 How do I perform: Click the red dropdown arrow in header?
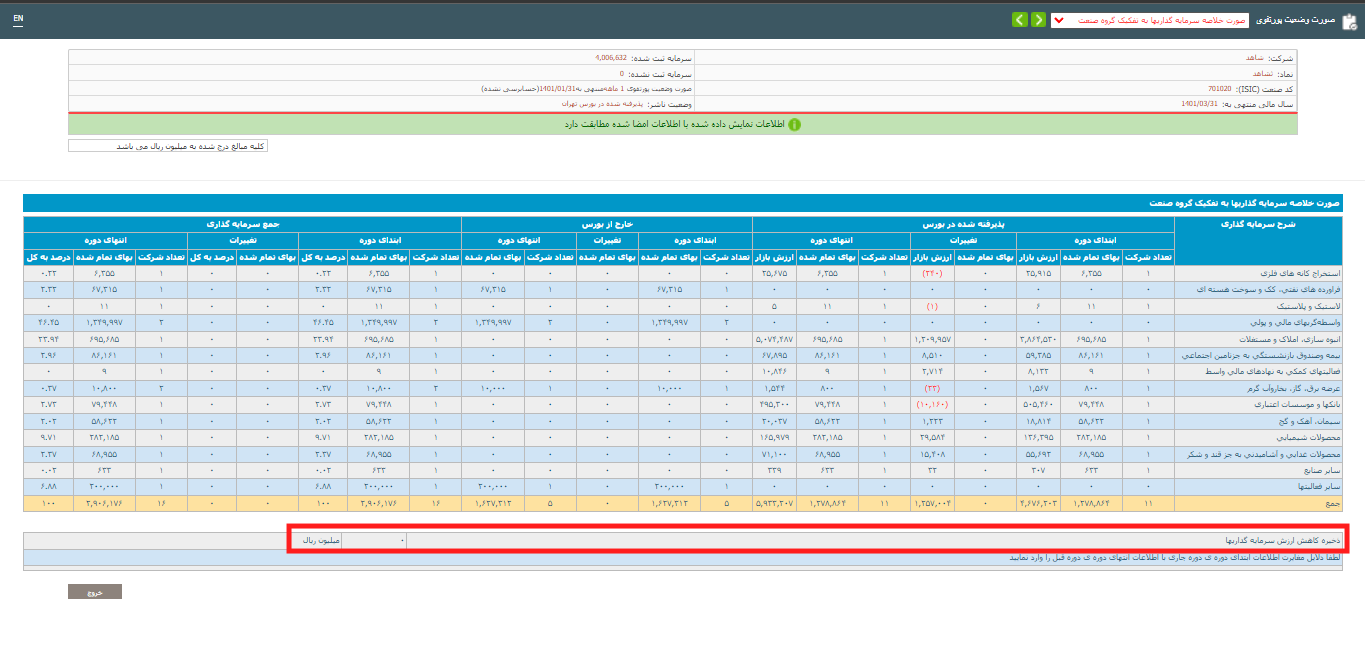point(1059,20)
